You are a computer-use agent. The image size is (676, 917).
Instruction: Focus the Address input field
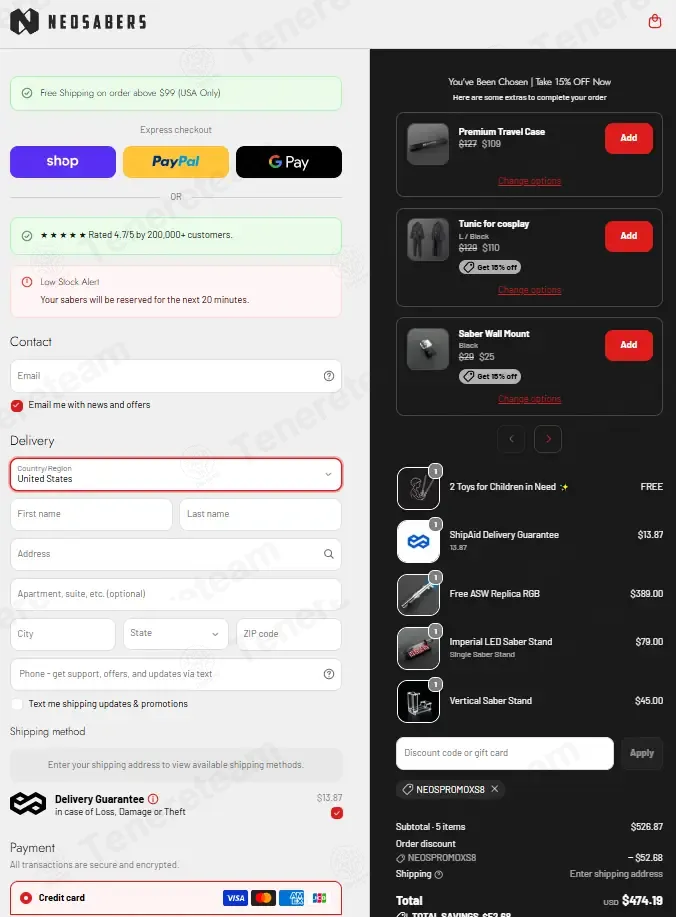[176, 554]
